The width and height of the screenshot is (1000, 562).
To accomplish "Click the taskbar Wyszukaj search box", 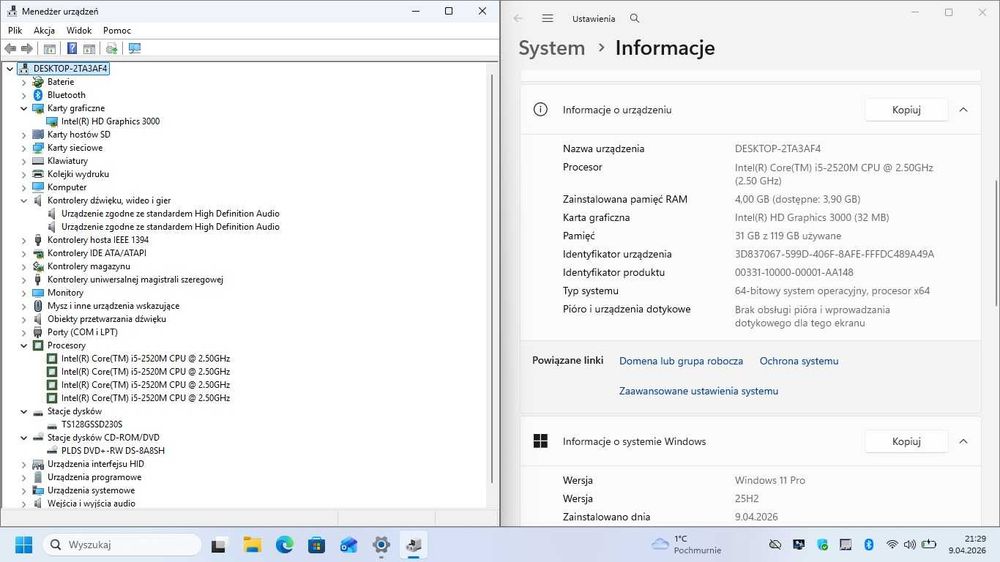I will (x=122, y=545).
